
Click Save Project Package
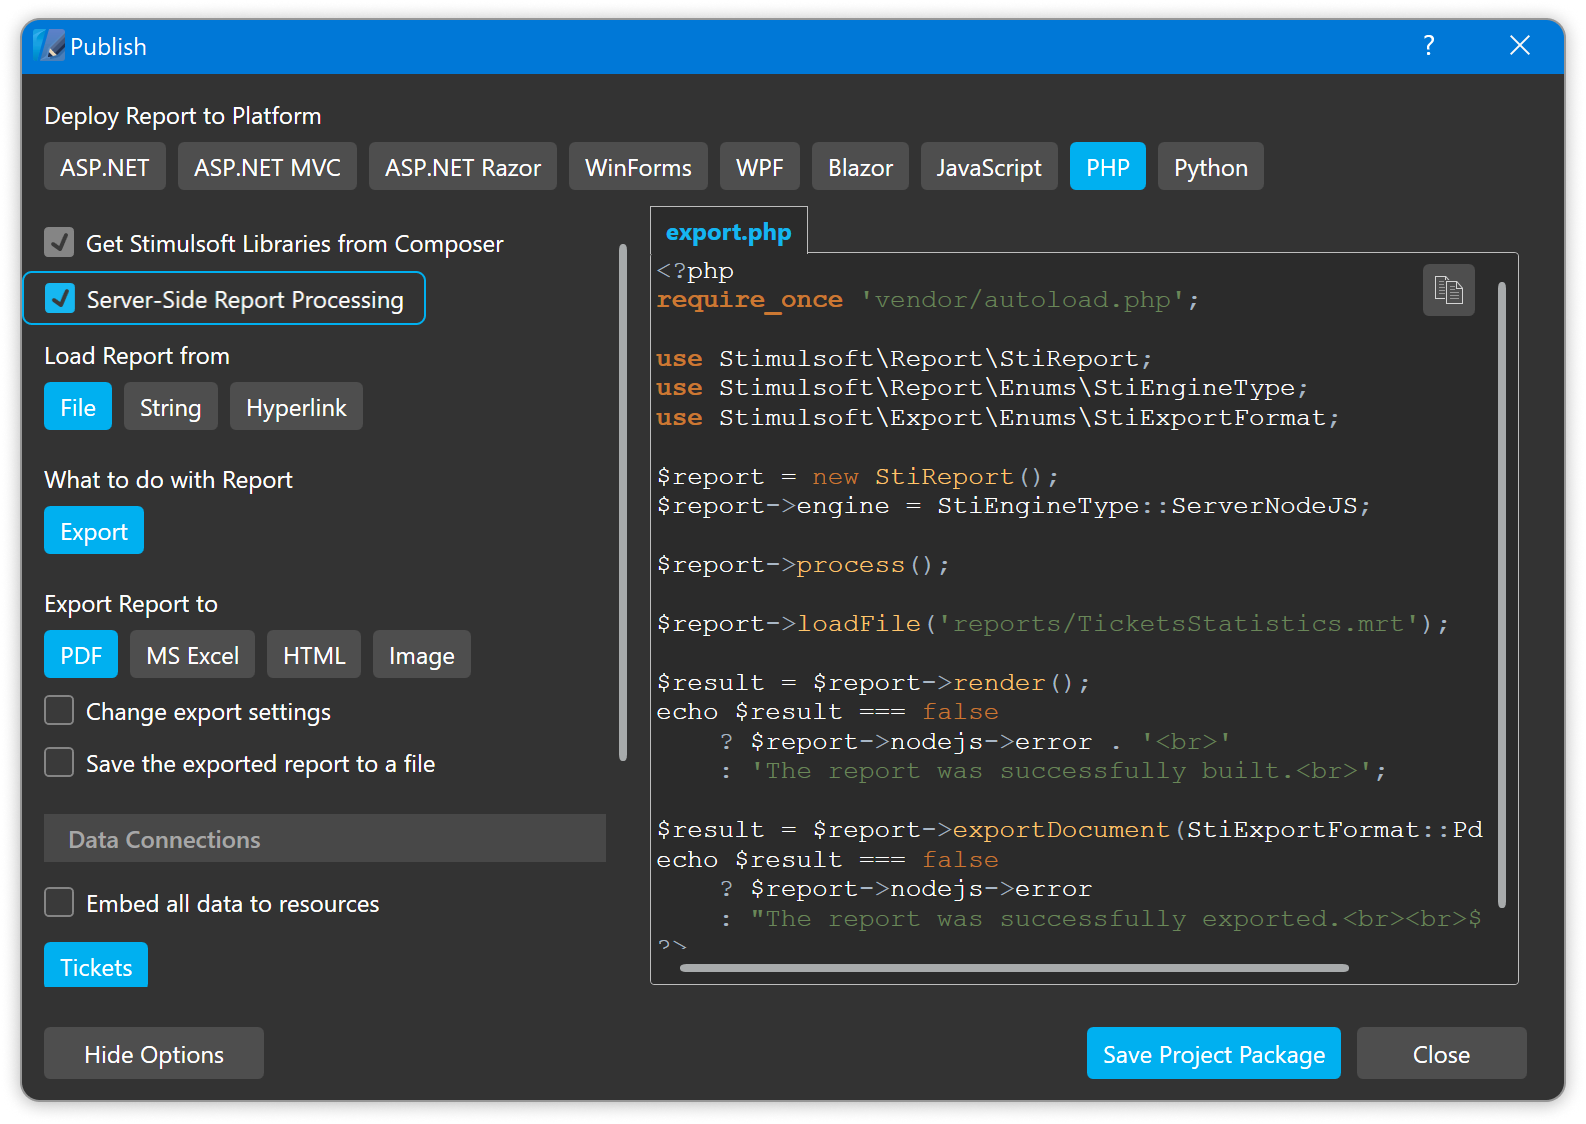point(1214,1053)
